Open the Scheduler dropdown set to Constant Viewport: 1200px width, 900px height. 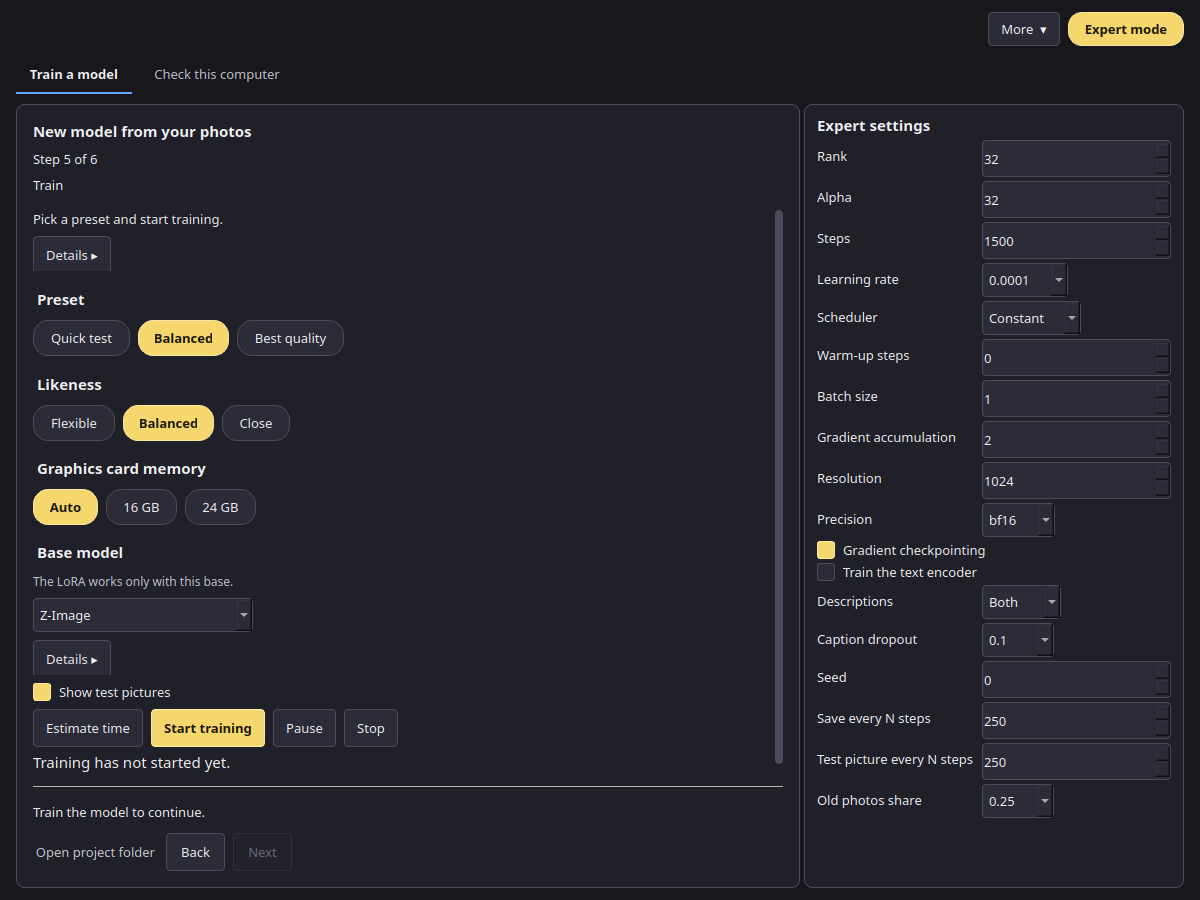tap(1031, 318)
